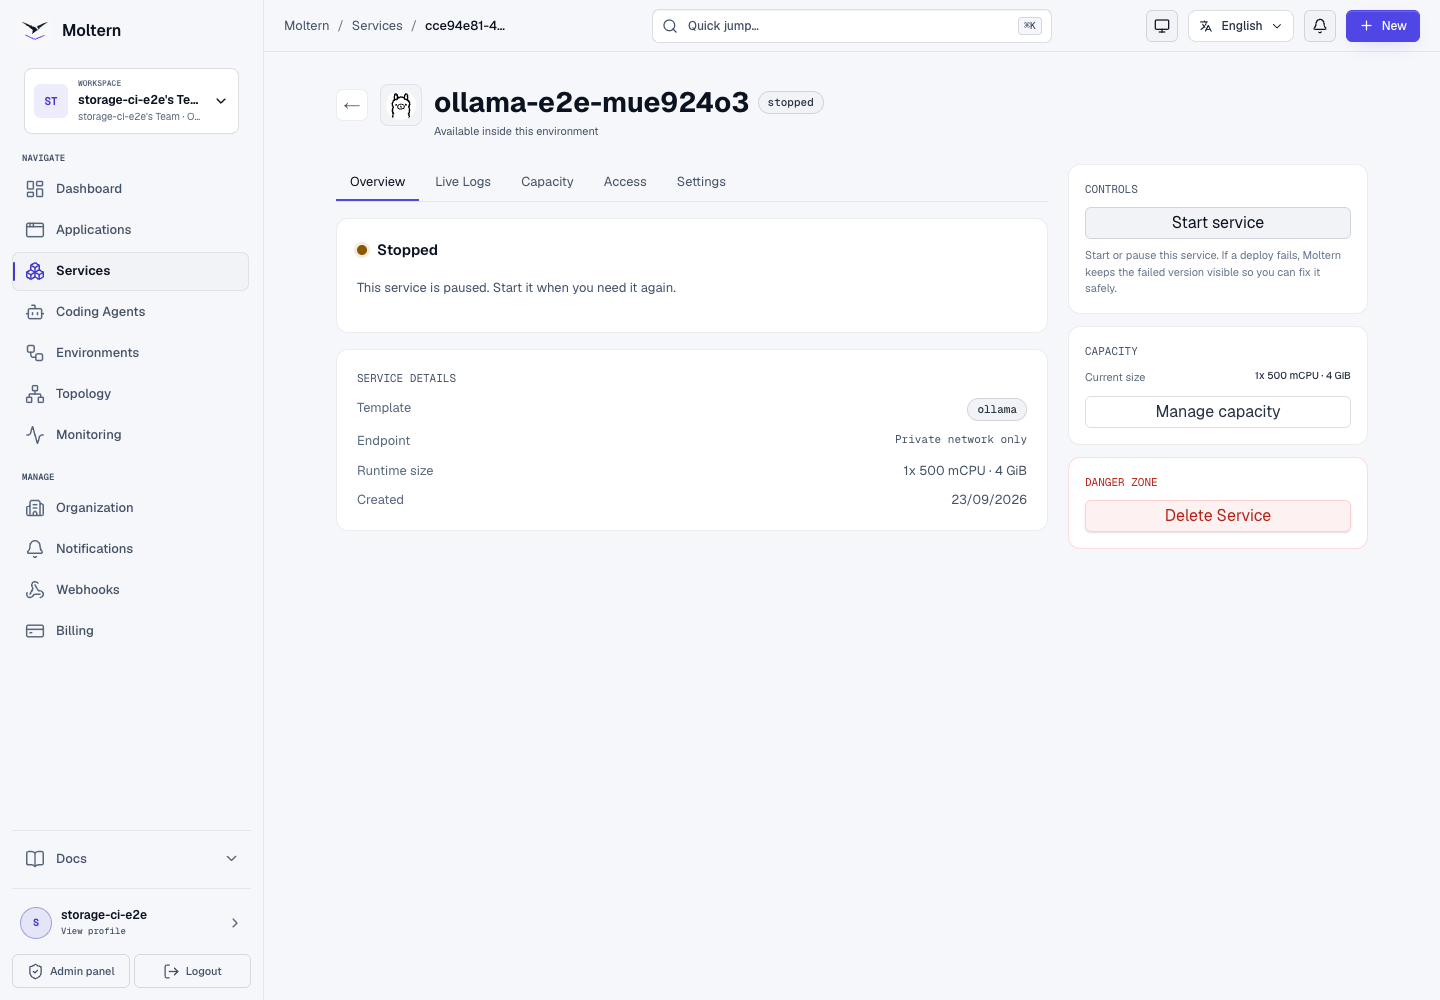The image size is (1440, 1000).
Task: Select Services in the sidebar
Action: 131,271
